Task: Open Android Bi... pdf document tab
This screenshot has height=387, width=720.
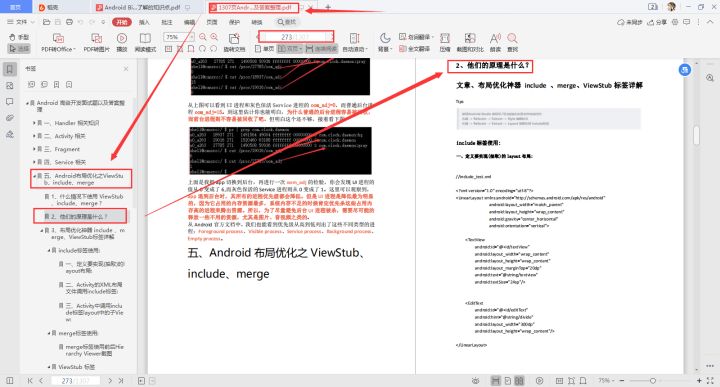Action: [142, 7]
